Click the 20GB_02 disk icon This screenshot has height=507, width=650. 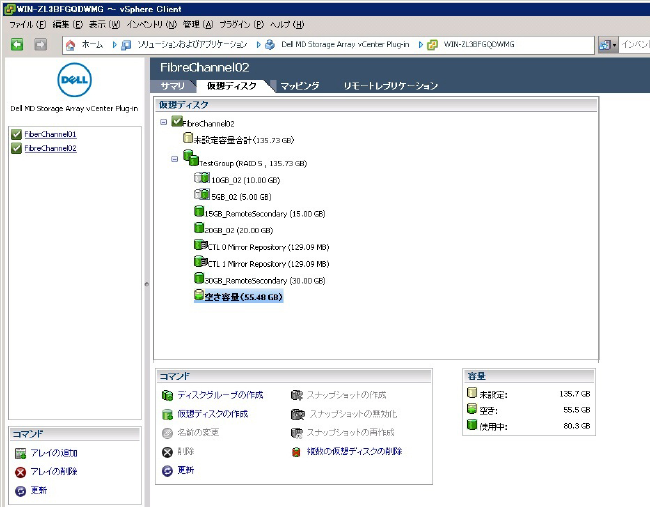pyautogui.click(x=199, y=228)
